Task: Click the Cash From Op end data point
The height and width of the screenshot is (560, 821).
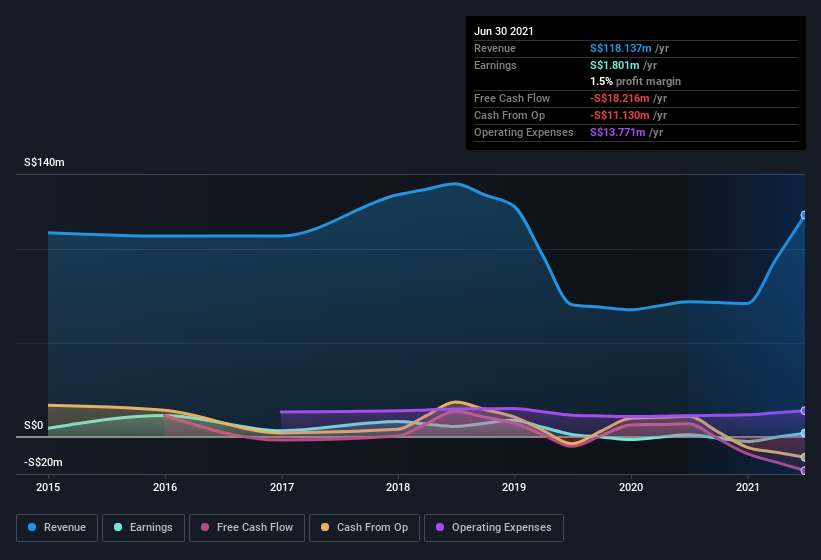Action: [804, 457]
